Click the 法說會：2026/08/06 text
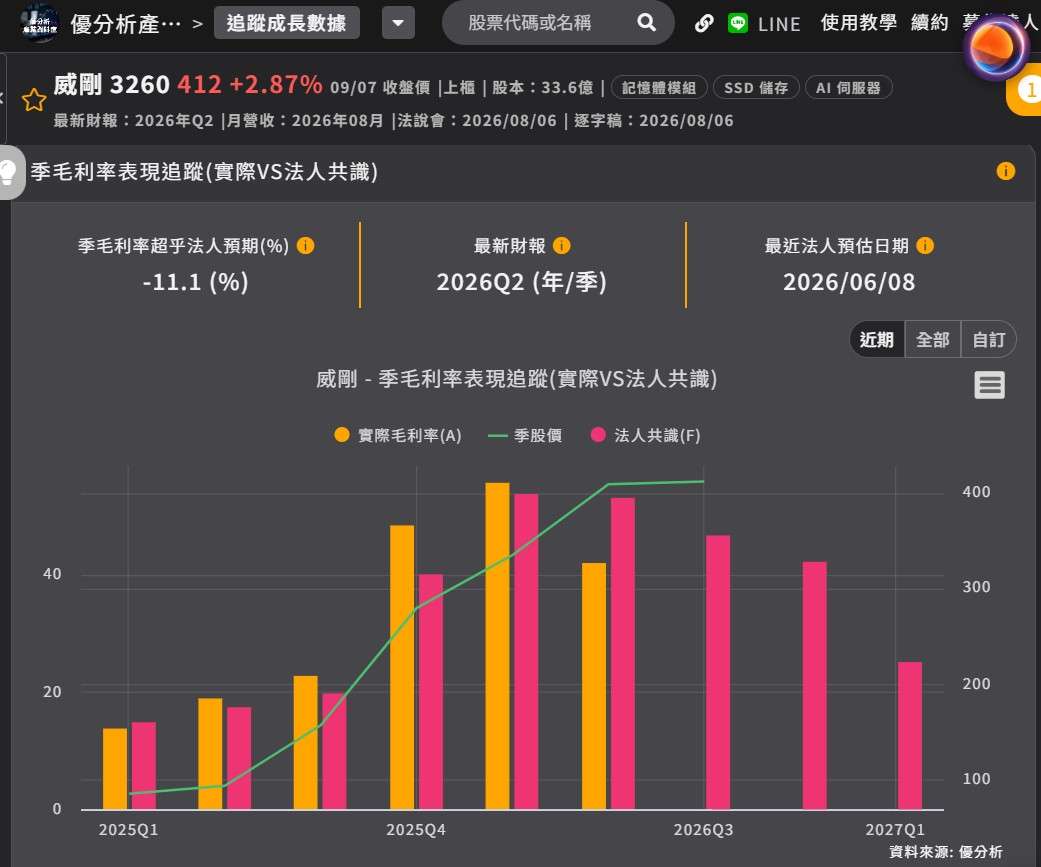 click(x=477, y=121)
